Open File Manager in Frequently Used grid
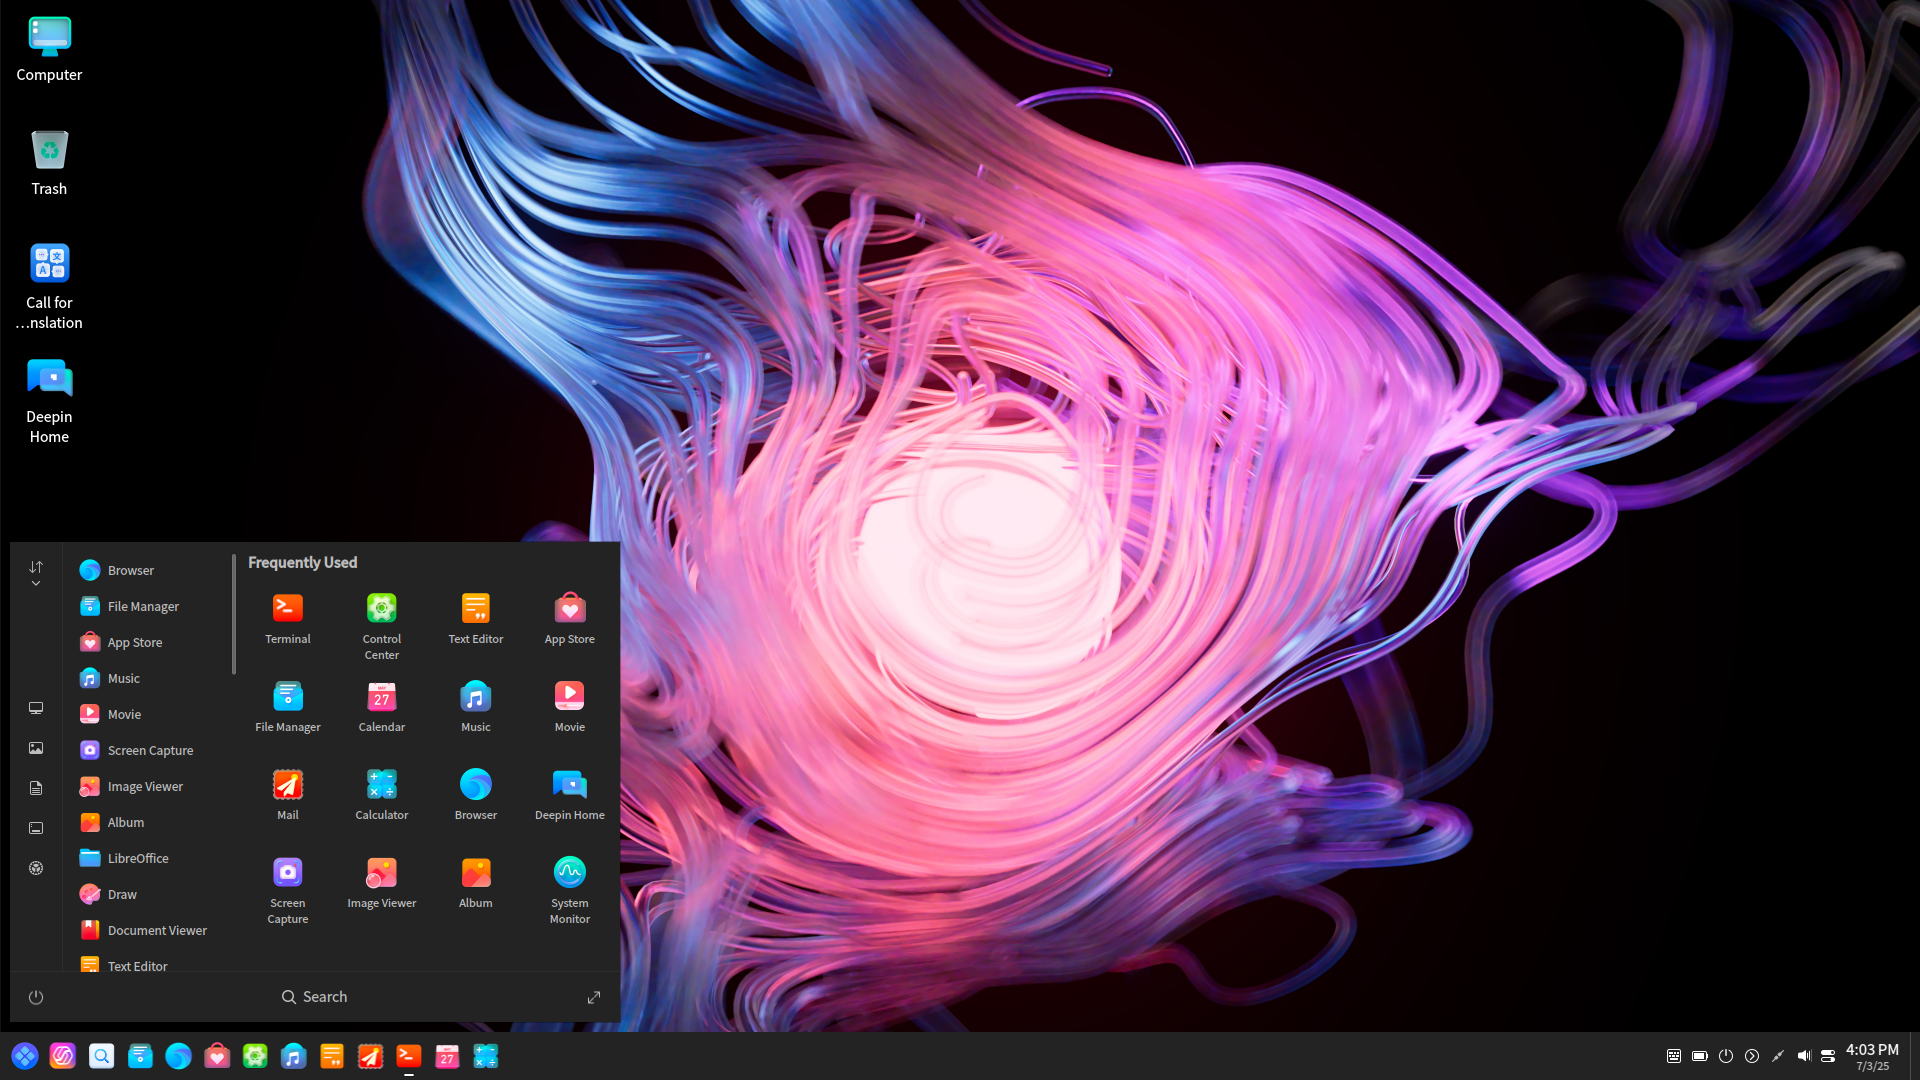1920x1080 pixels. 288,707
